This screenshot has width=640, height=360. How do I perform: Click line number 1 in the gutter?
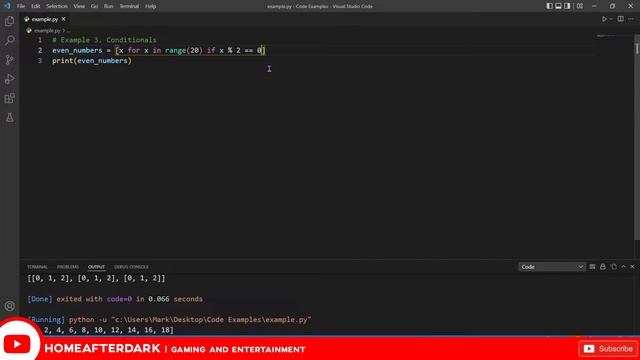[40, 40]
